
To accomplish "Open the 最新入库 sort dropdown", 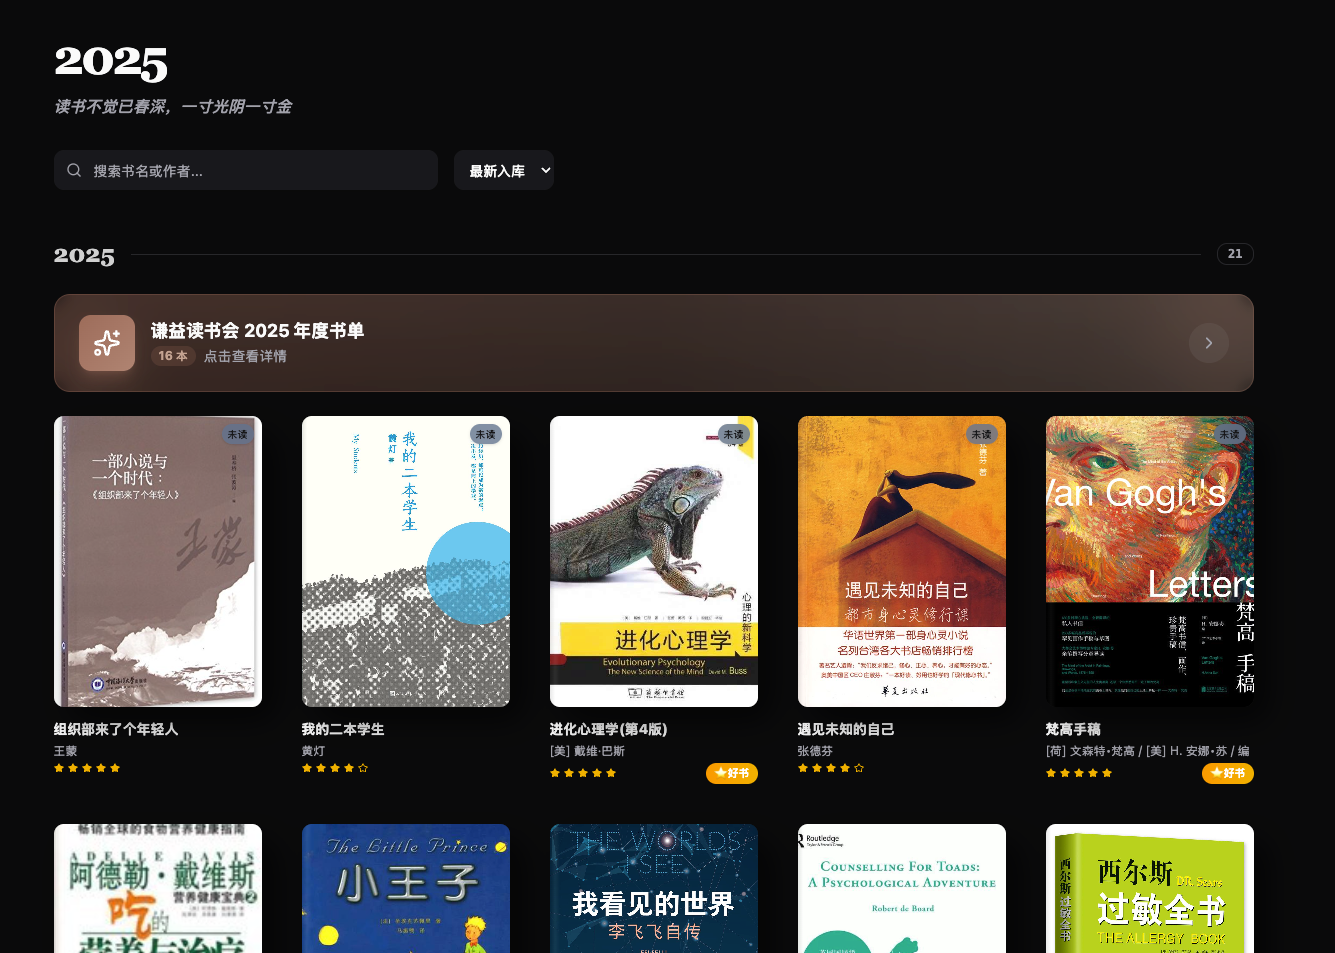I will click(504, 171).
